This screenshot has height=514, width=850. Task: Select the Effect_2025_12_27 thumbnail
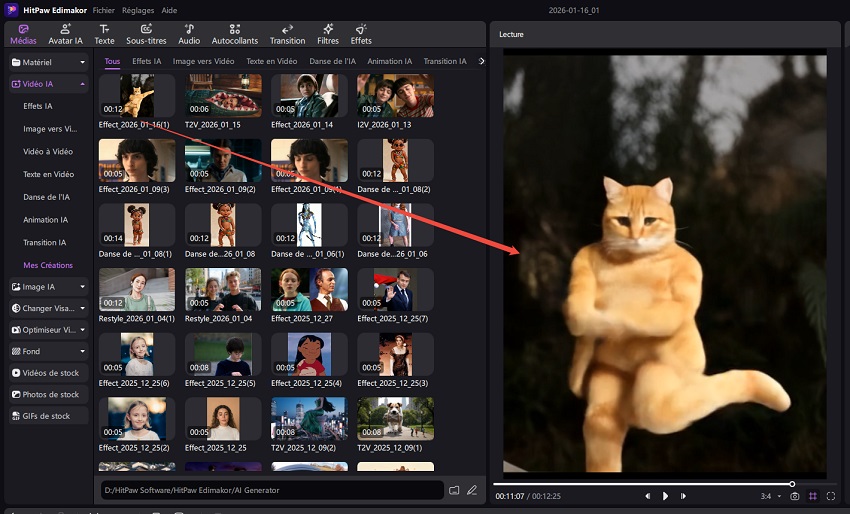point(309,290)
